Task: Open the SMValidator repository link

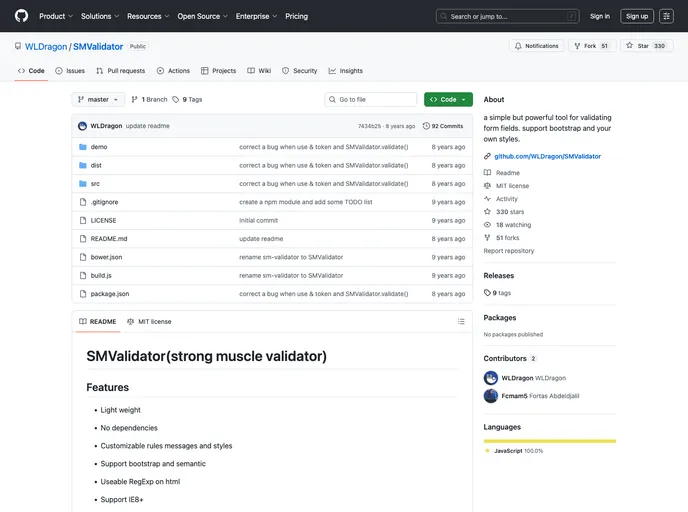Action: [98, 47]
